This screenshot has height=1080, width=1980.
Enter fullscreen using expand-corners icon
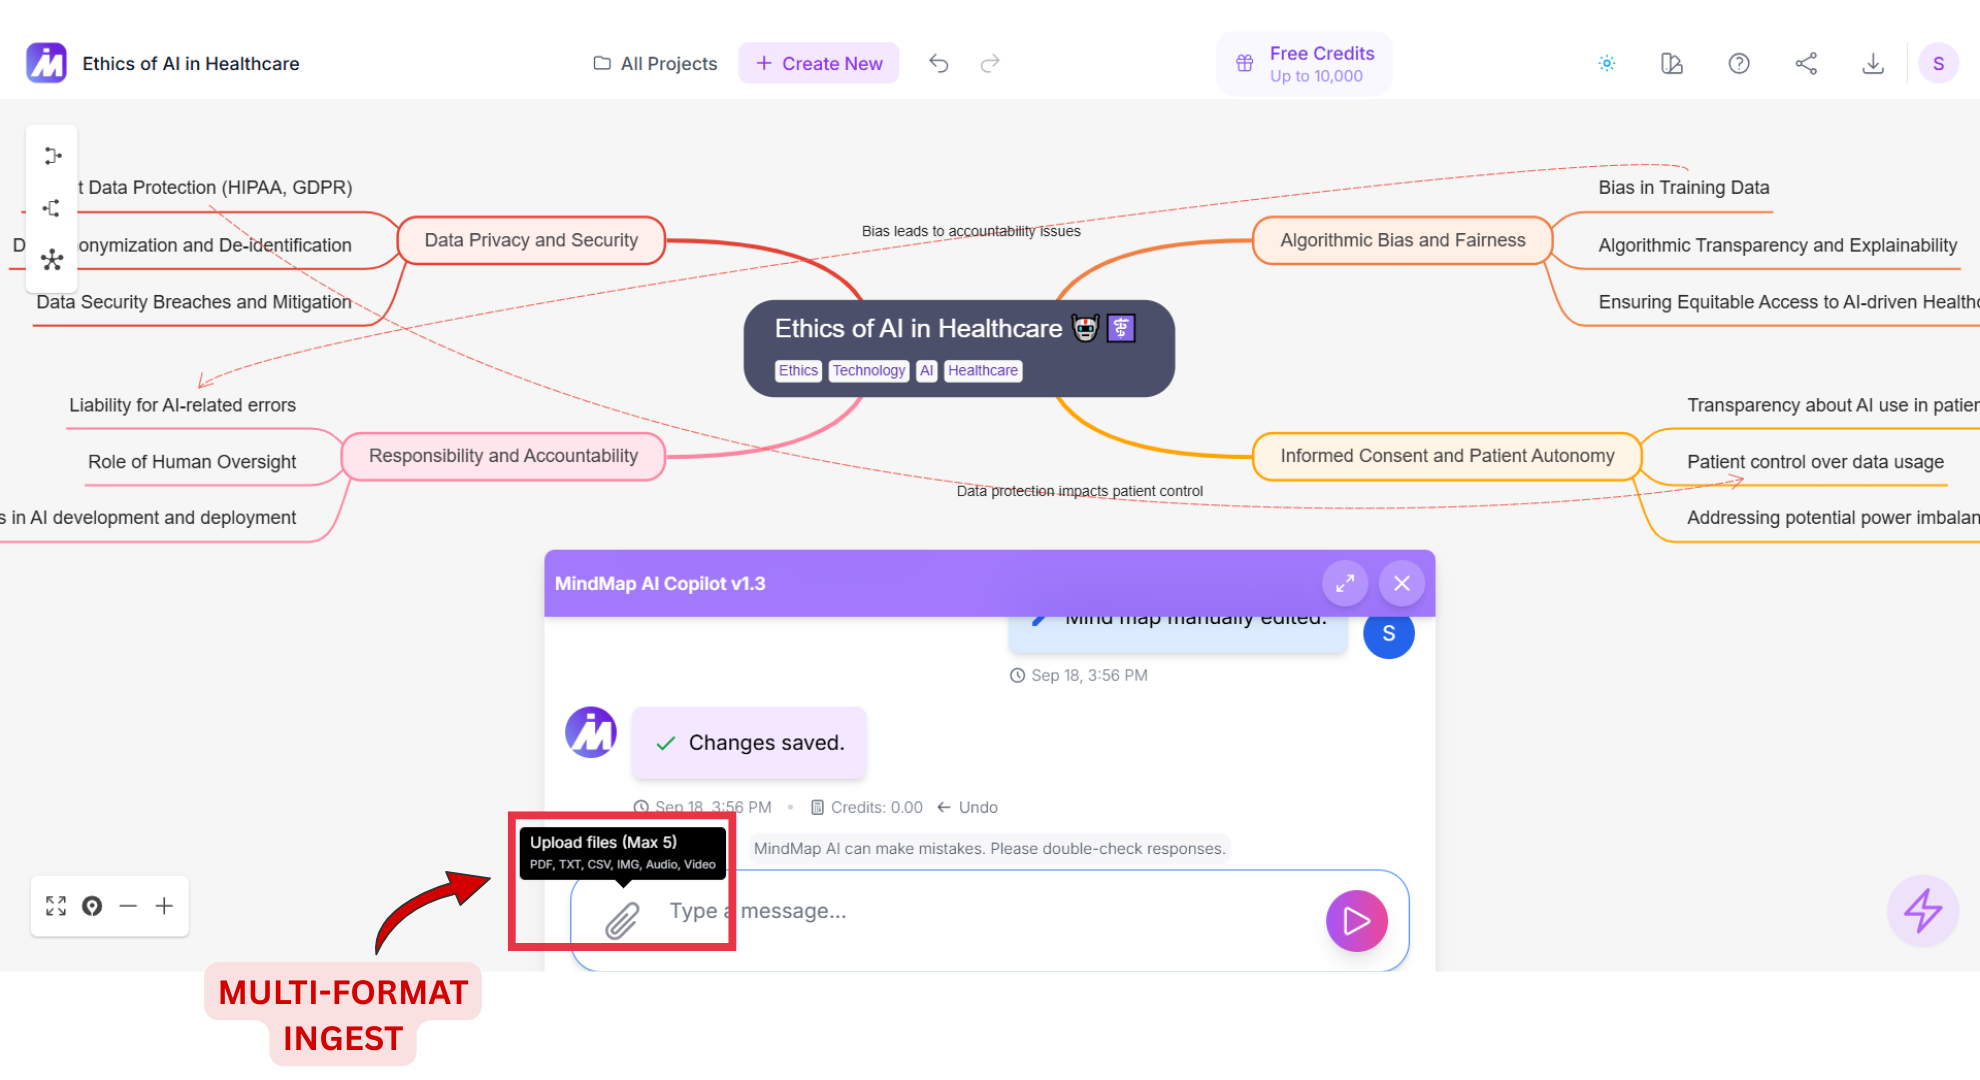(x=56, y=906)
